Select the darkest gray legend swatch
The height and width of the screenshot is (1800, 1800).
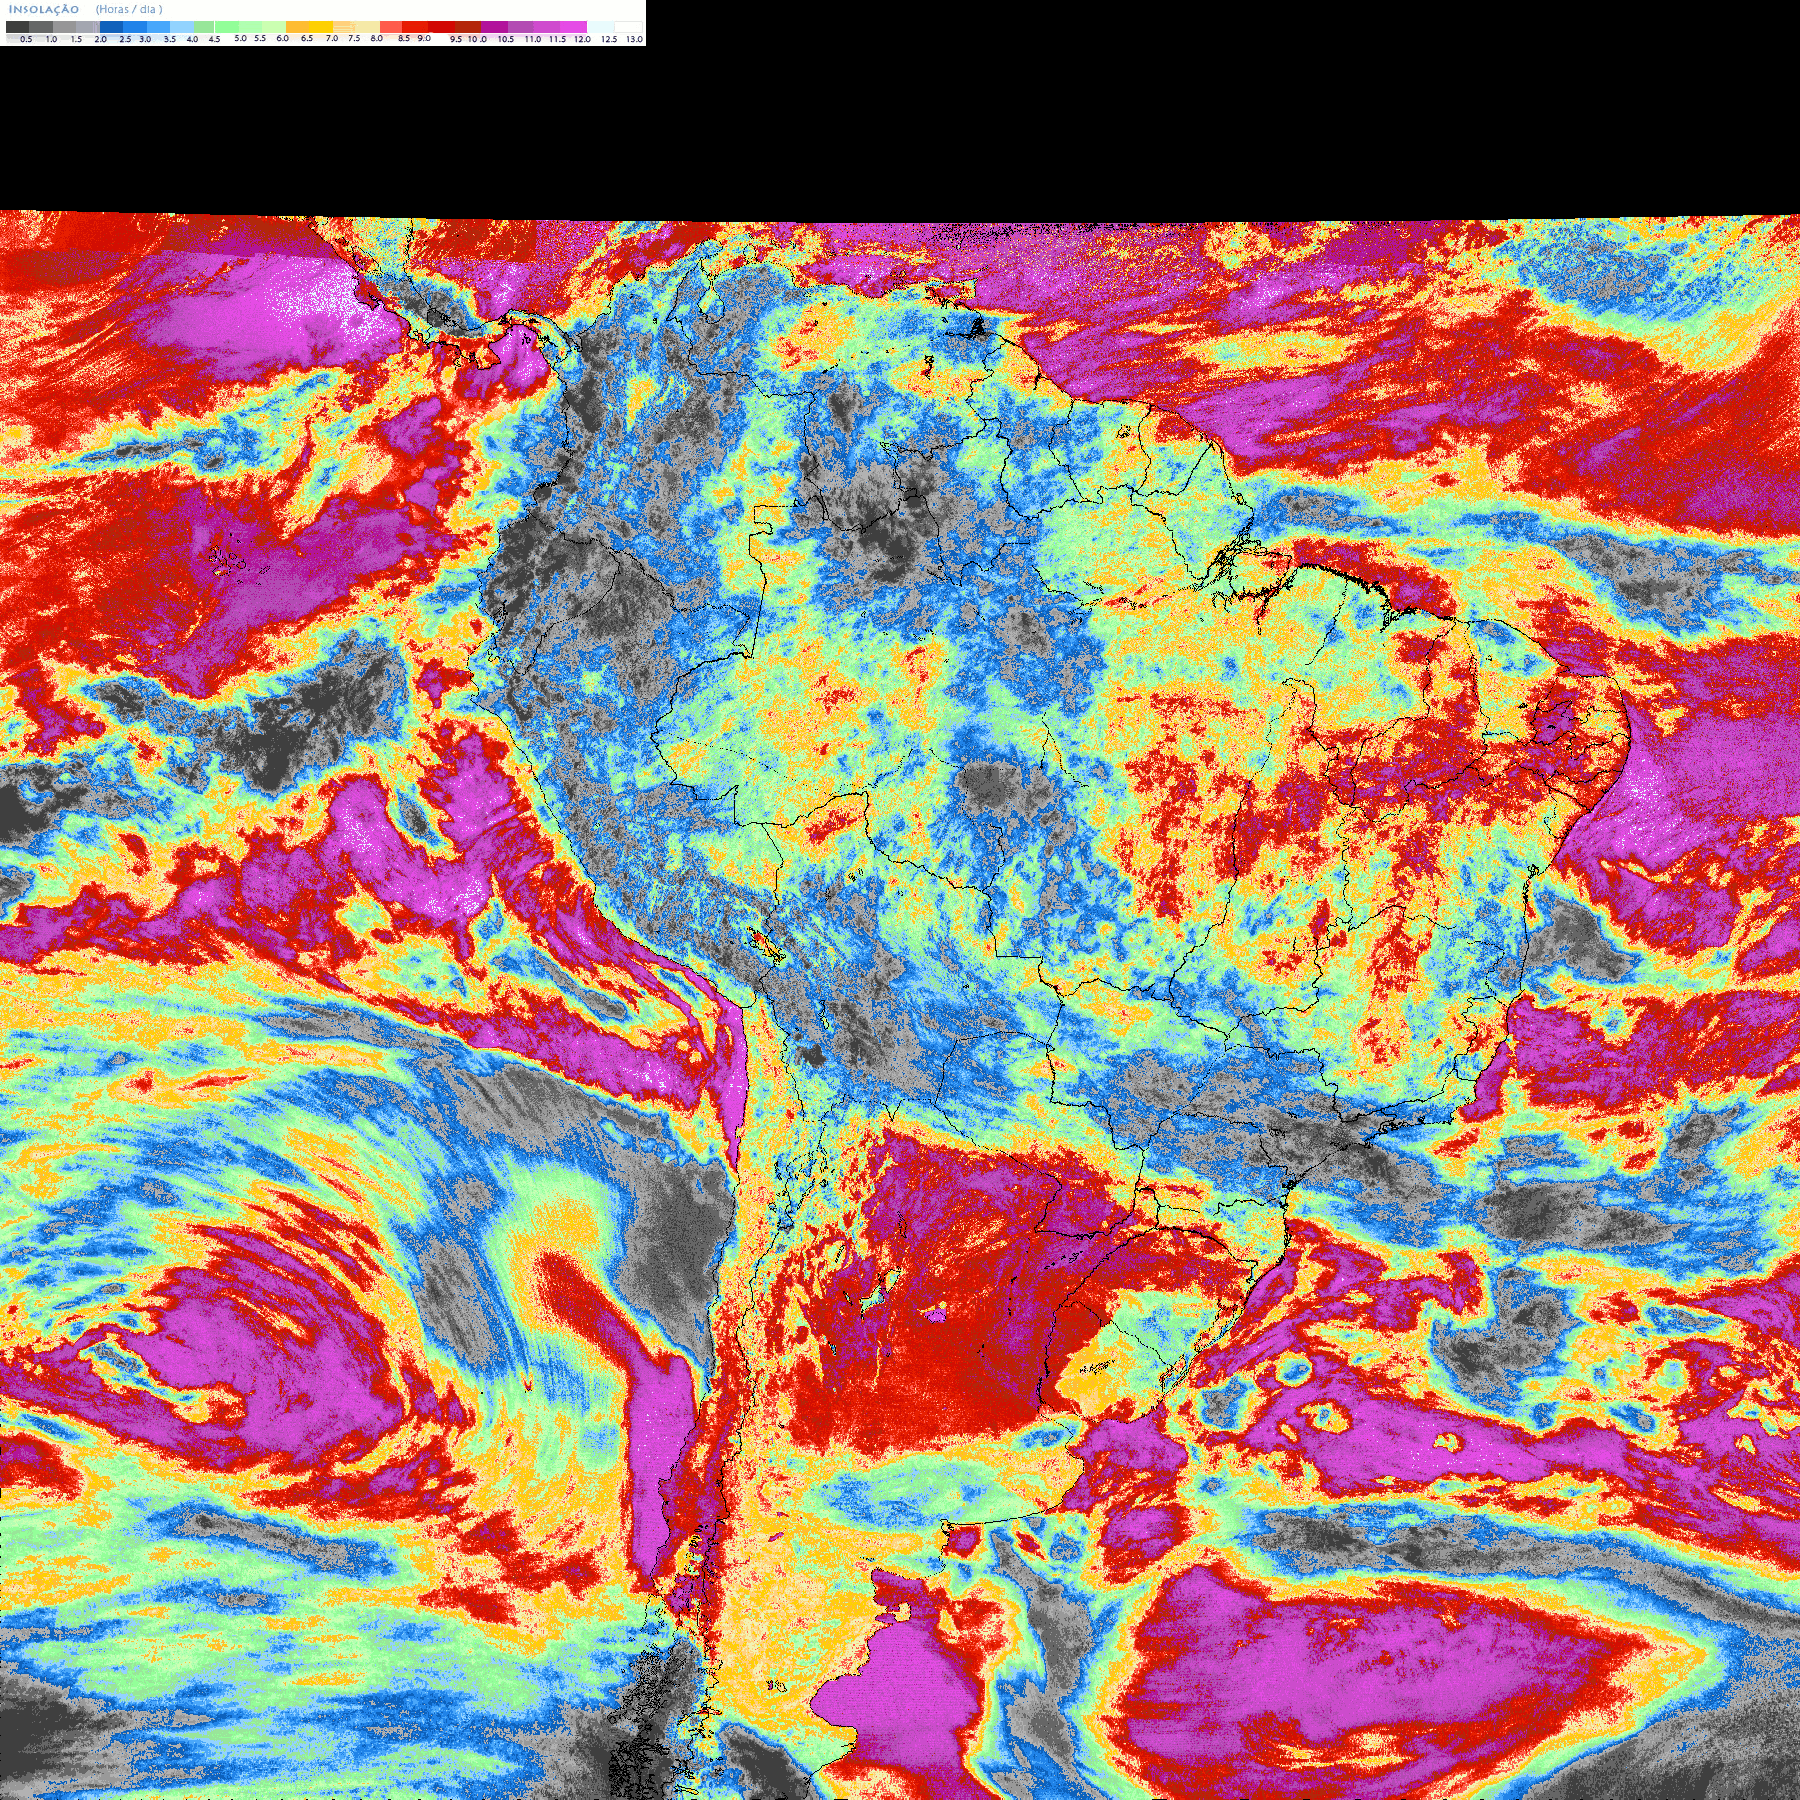pos(17,27)
